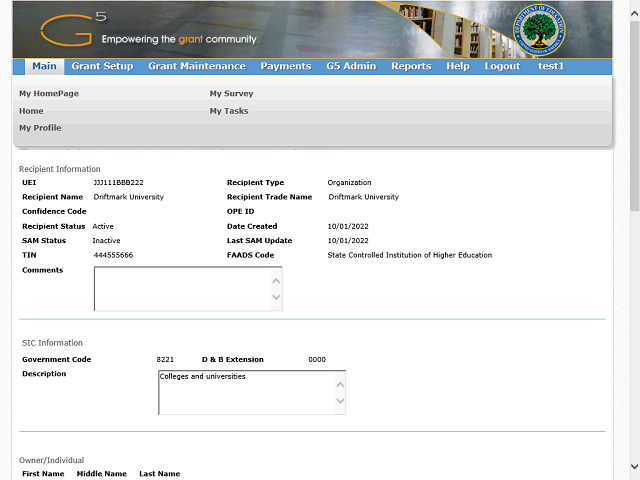Open the My Profile link
The height and width of the screenshot is (480, 640).
40,128
